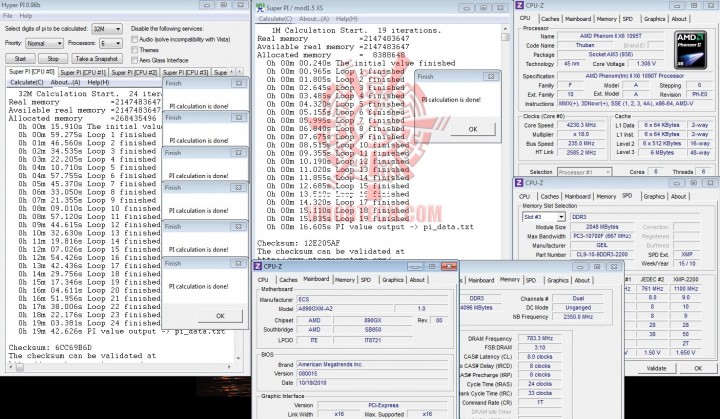Screen dimensions: 720x419
Task: Click the NB Frequency value 2350.0 MHz
Action: [578, 317]
